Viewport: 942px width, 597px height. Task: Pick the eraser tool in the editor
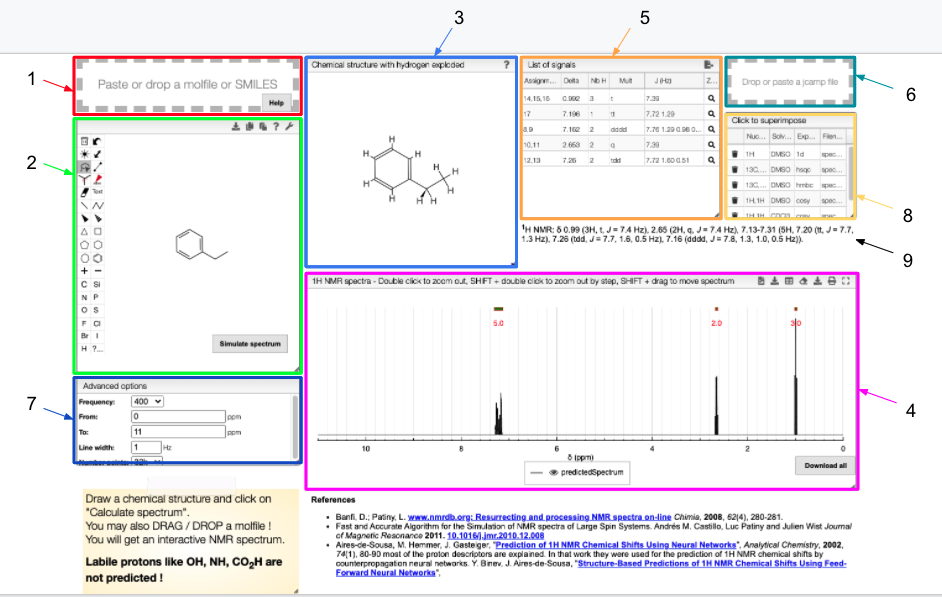pyautogui.click(x=84, y=192)
